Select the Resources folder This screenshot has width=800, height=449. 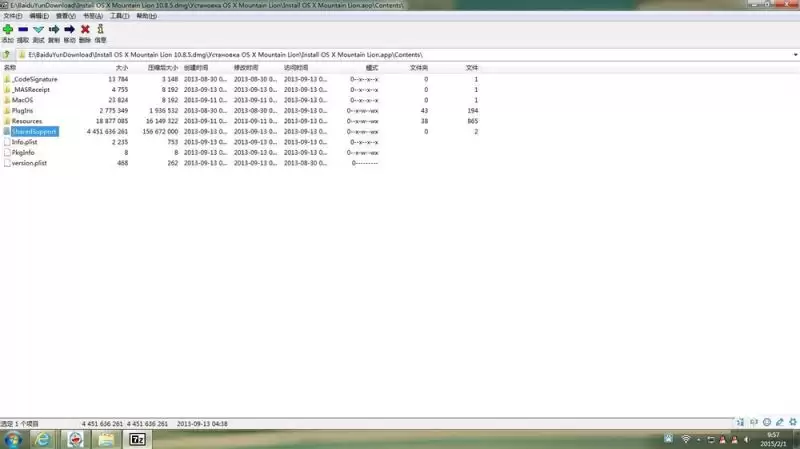click(x=27, y=121)
